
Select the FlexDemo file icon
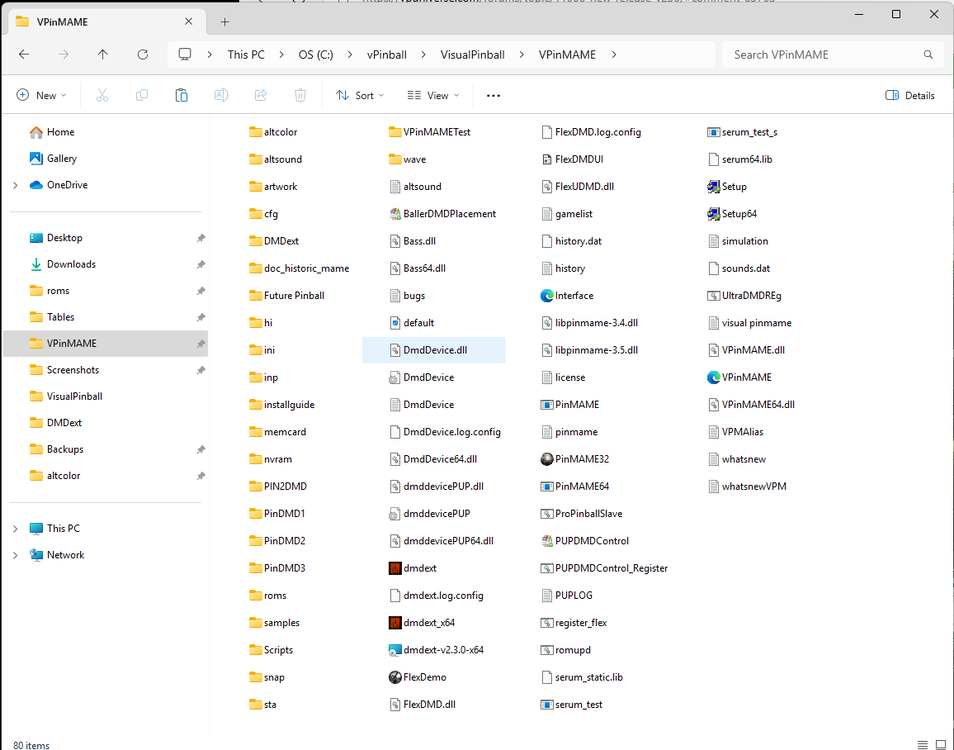click(x=395, y=677)
